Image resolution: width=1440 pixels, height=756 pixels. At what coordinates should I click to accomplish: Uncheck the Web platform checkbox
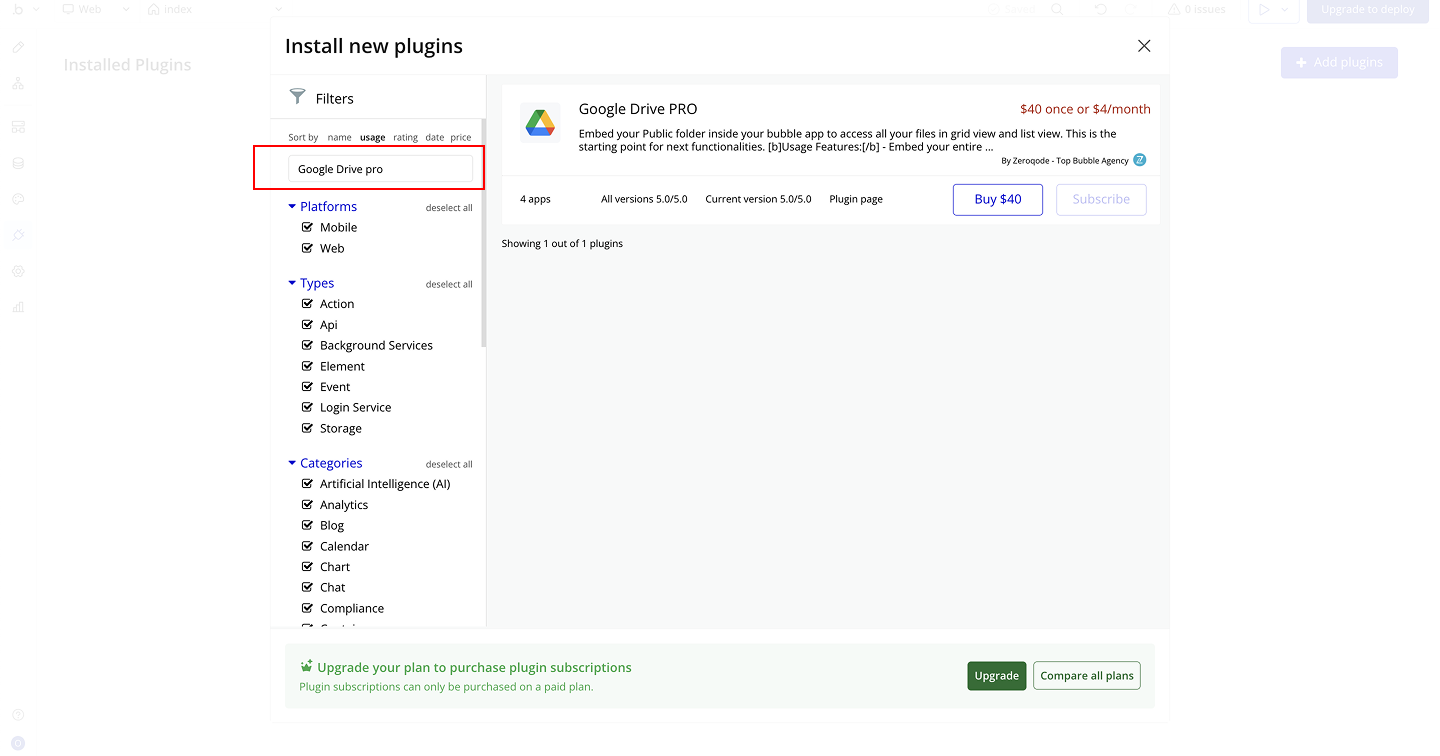[x=308, y=248]
